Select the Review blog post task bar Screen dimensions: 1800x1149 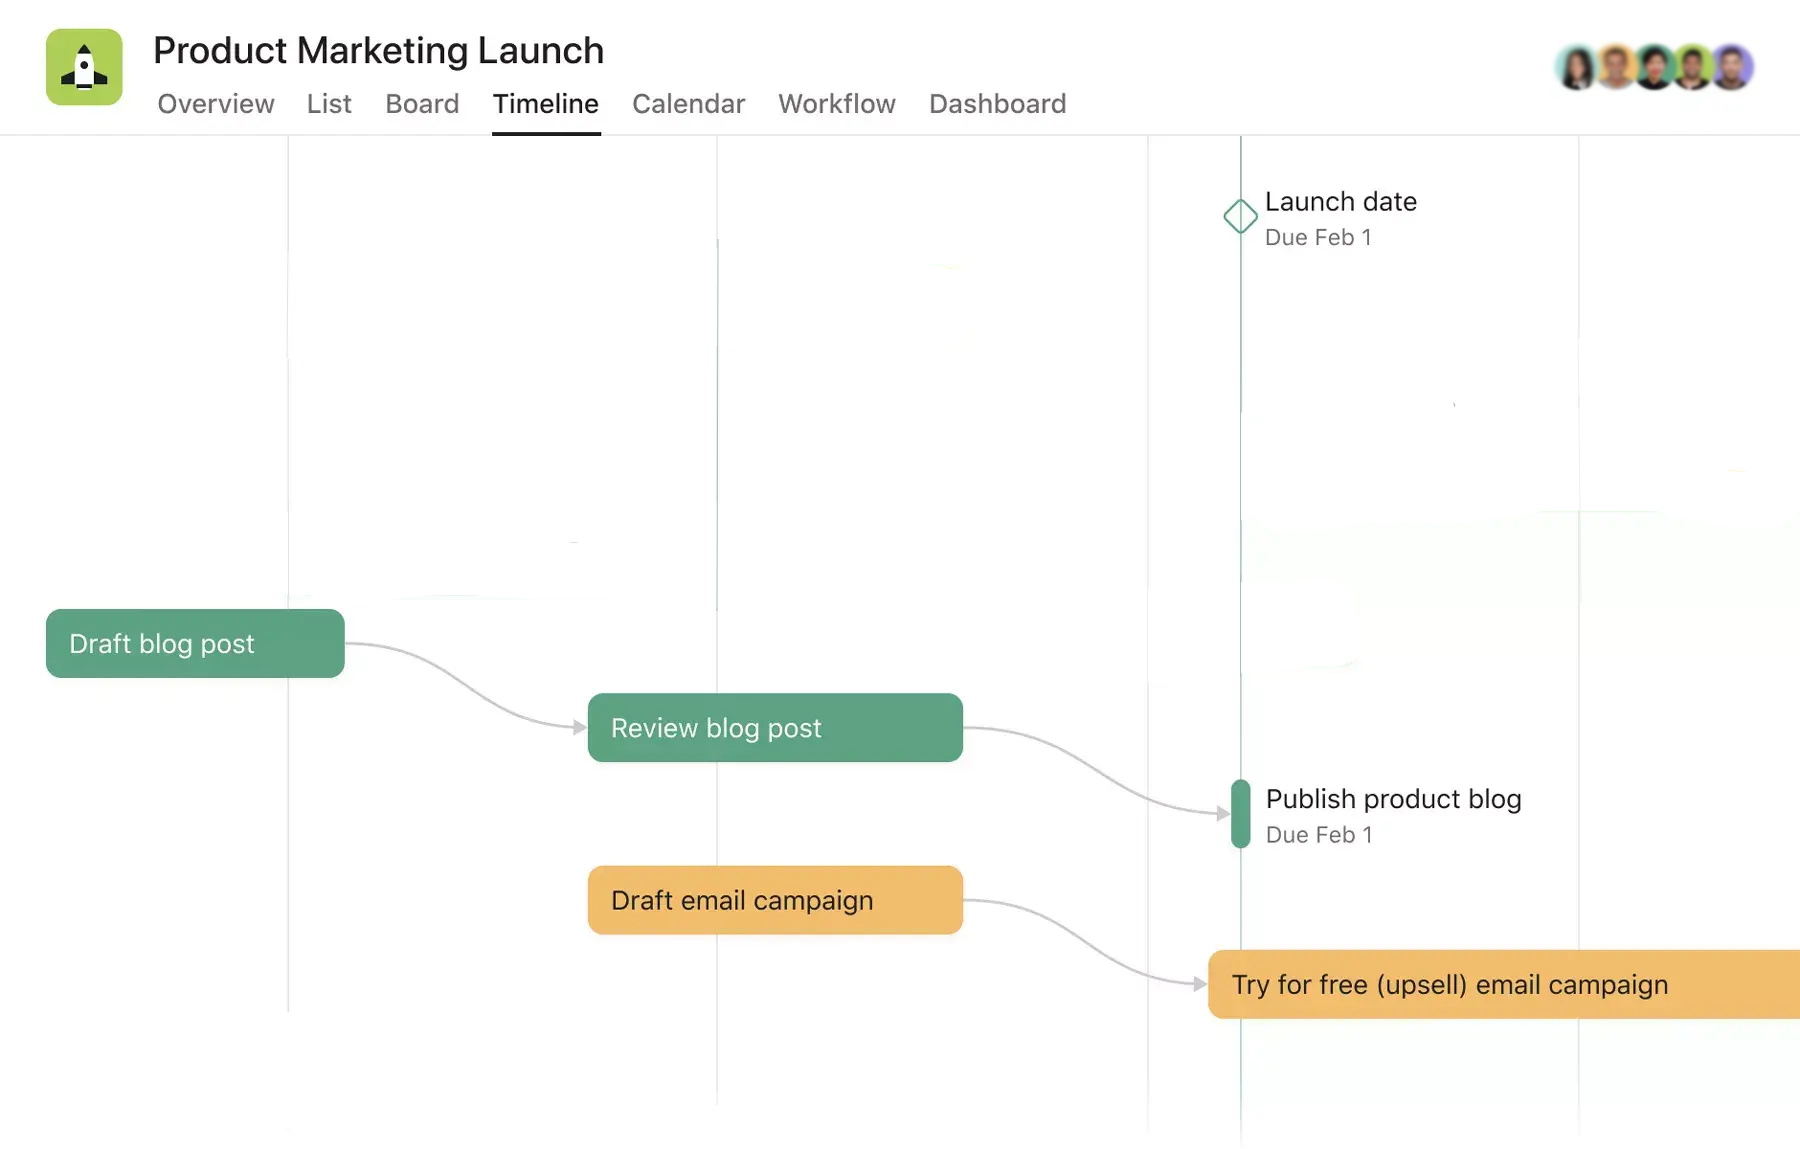pyautogui.click(x=775, y=728)
